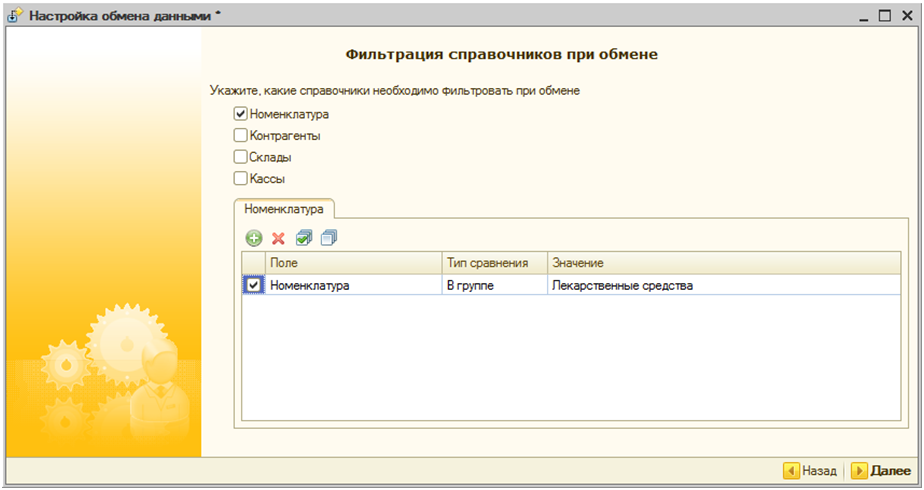Viewport: 924px width, 490px height.
Task: Click the red delete row icon
Action: 279,238
